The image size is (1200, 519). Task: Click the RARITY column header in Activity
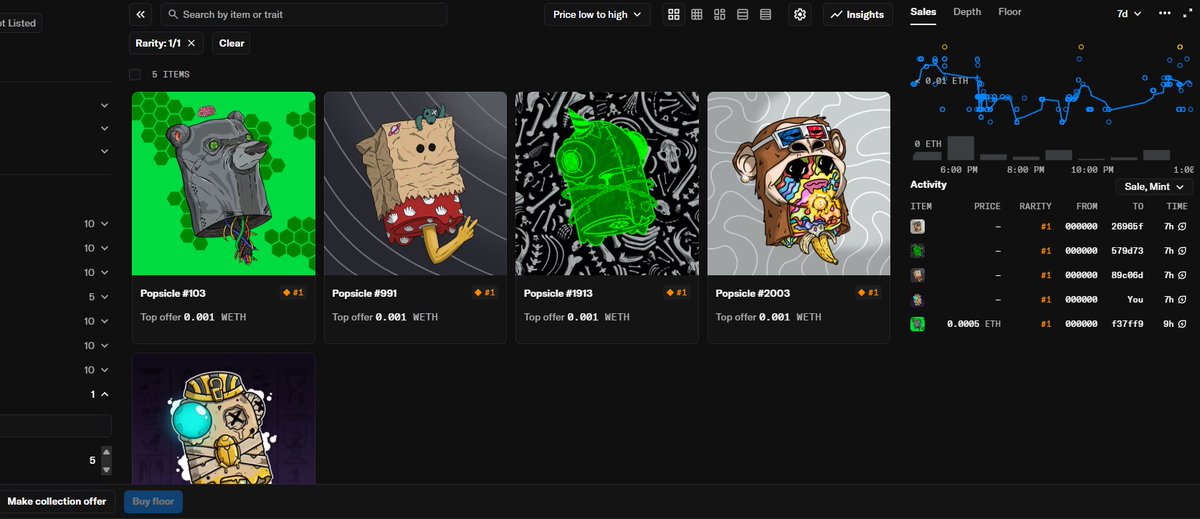coord(1035,206)
